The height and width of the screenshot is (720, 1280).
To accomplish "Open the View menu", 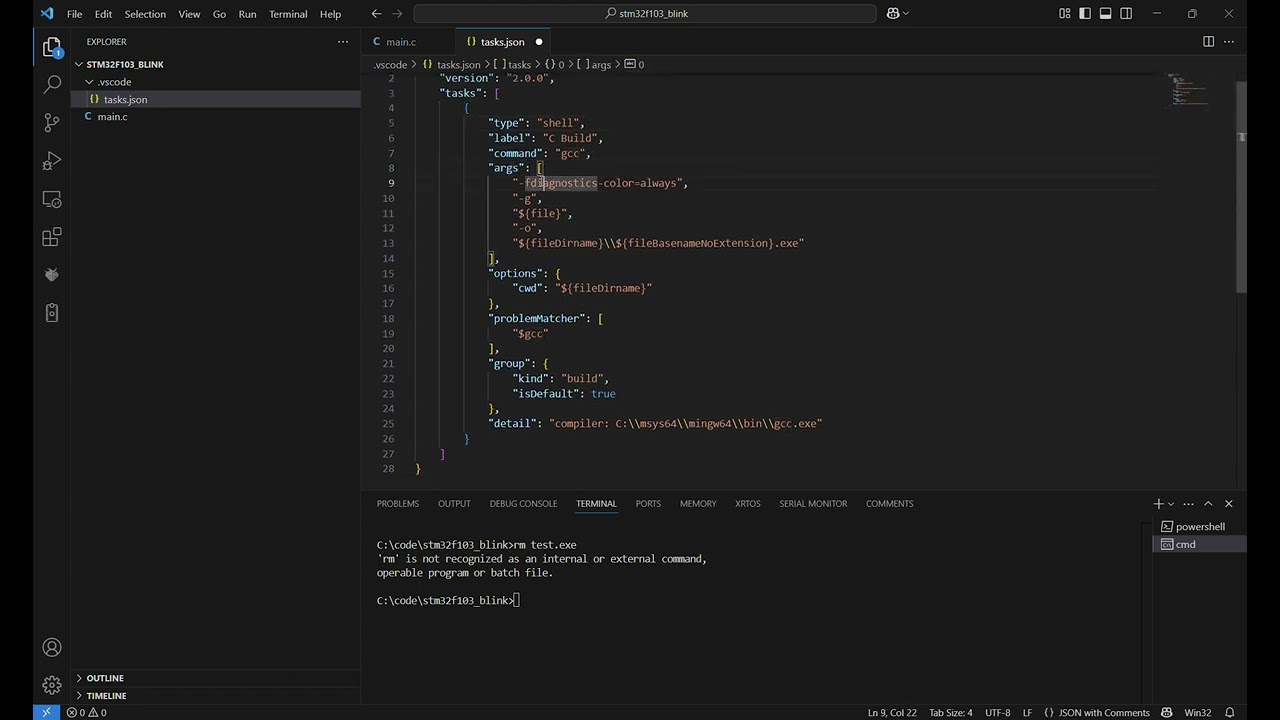I will tap(189, 14).
